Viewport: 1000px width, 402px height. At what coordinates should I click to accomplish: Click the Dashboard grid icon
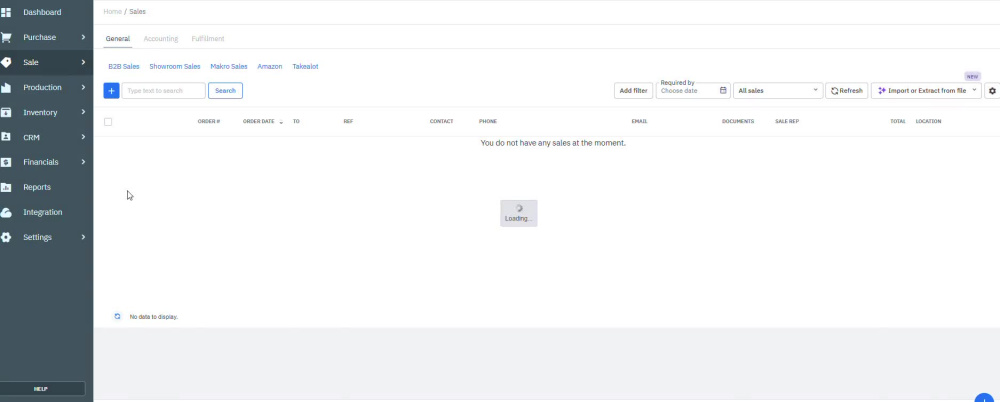(6, 12)
